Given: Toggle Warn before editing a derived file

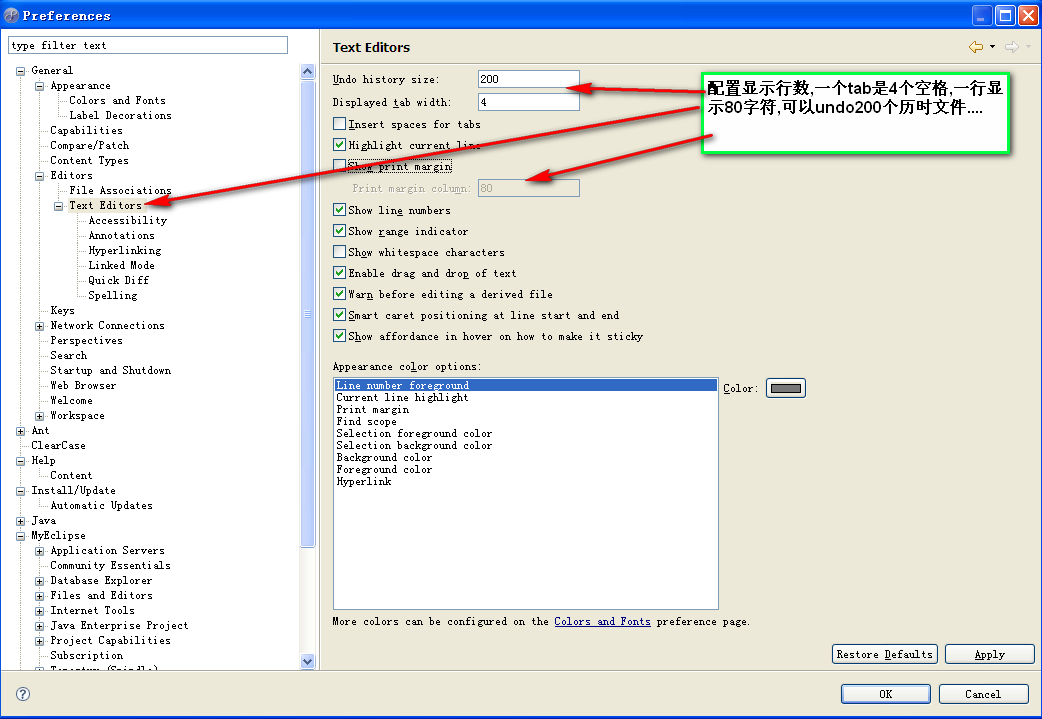Looking at the screenshot, I should pos(340,294).
